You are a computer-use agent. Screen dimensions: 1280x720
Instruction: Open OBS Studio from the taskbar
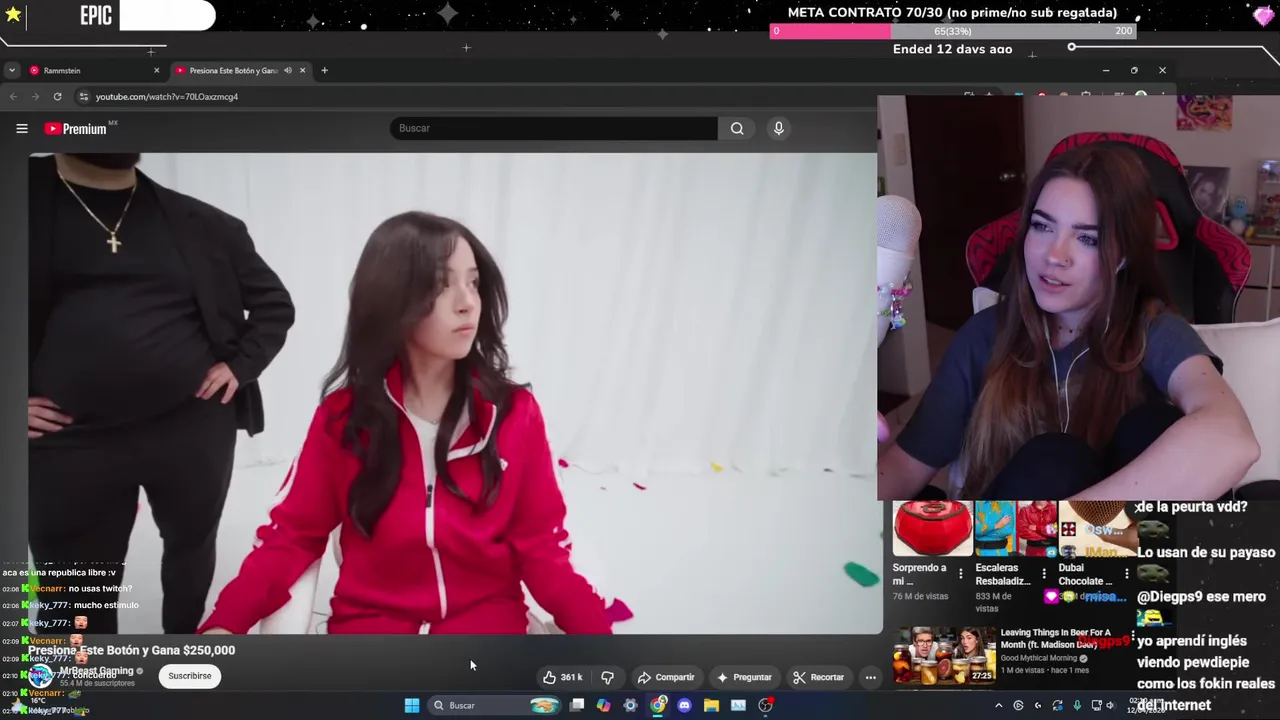click(765, 705)
